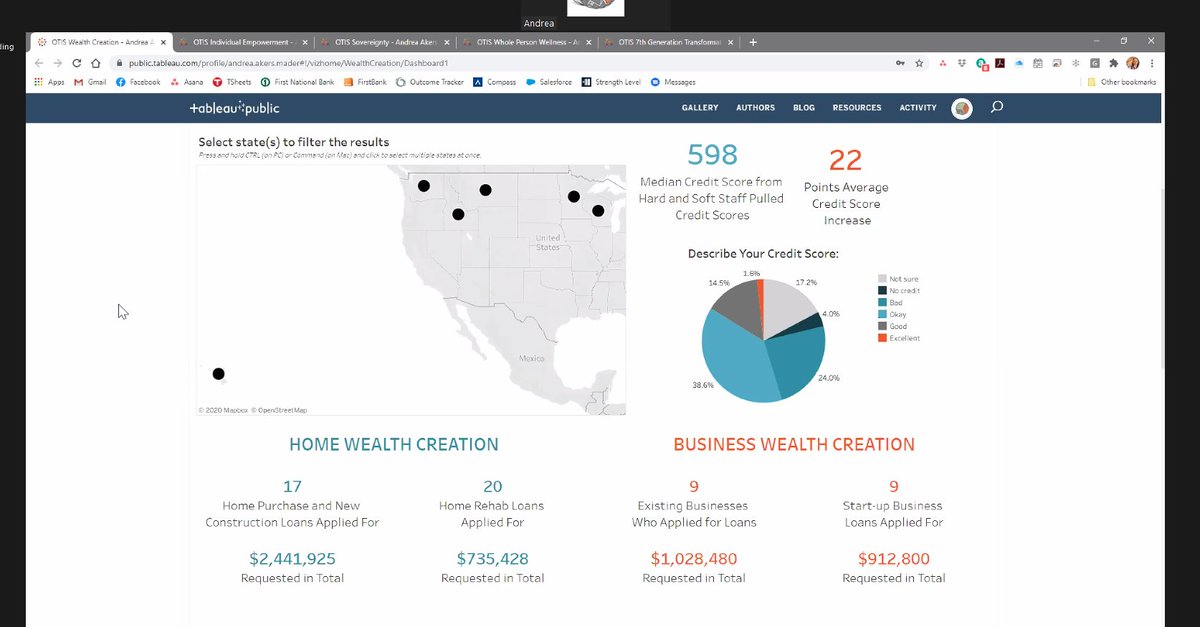1200x627 pixels.
Task: Click the $1,028,480 requested total
Action: pyautogui.click(x=693, y=559)
